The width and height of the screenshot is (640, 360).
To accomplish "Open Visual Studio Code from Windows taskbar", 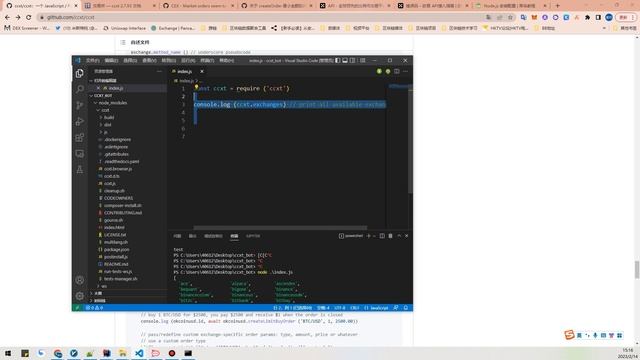I will coord(139,353).
